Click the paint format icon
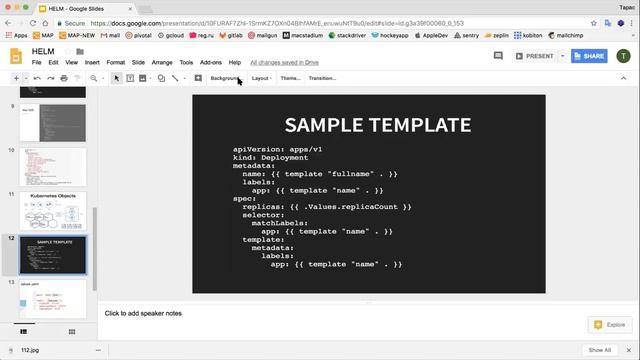 pos(77,78)
